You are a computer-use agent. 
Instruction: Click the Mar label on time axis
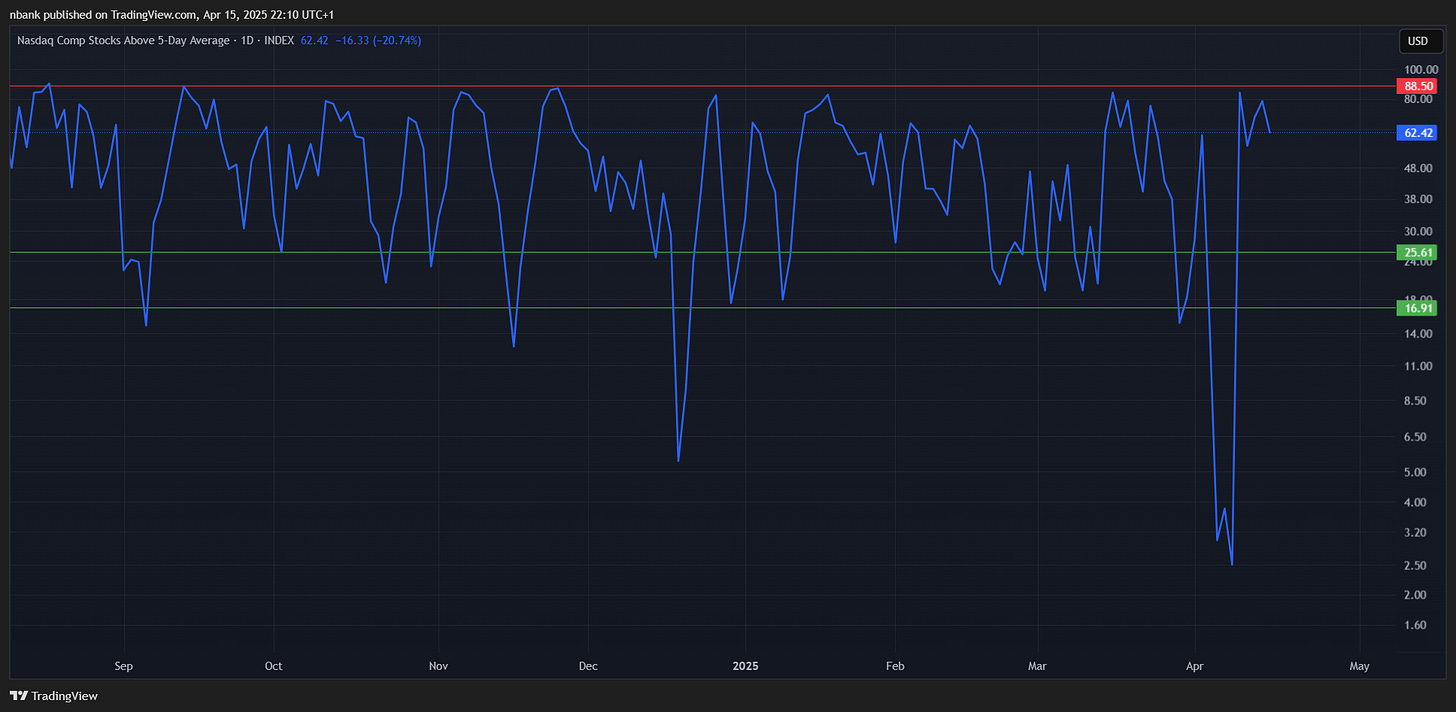(1038, 665)
